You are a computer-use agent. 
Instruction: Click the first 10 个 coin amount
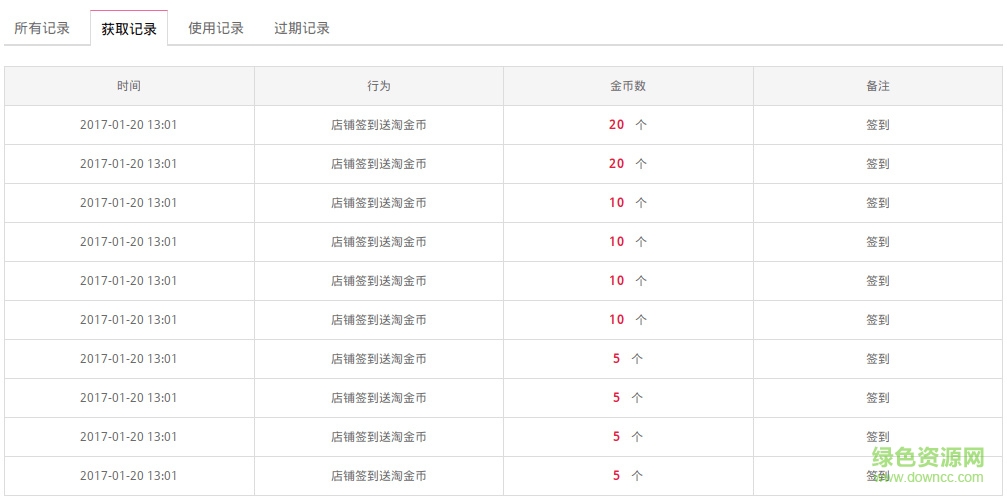(x=627, y=203)
